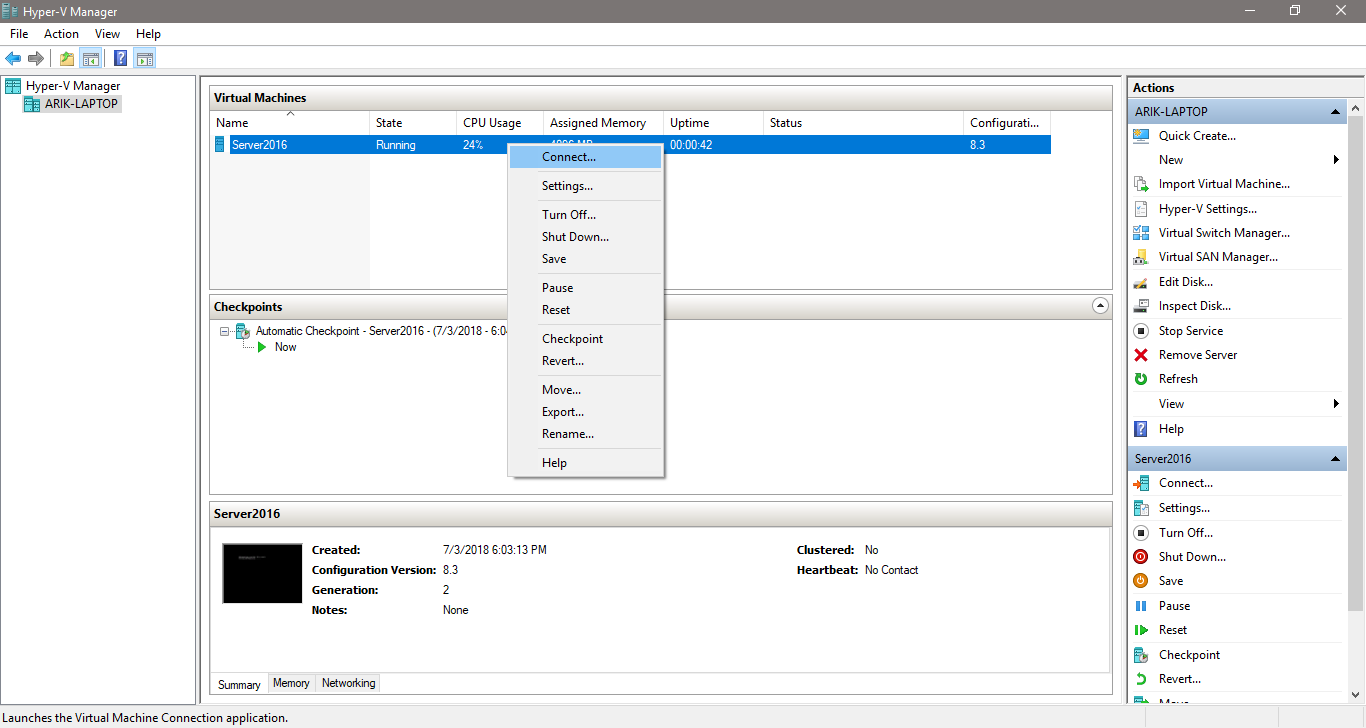Click the Up One Level folder icon
Image resolution: width=1366 pixels, height=728 pixels.
[x=67, y=58]
